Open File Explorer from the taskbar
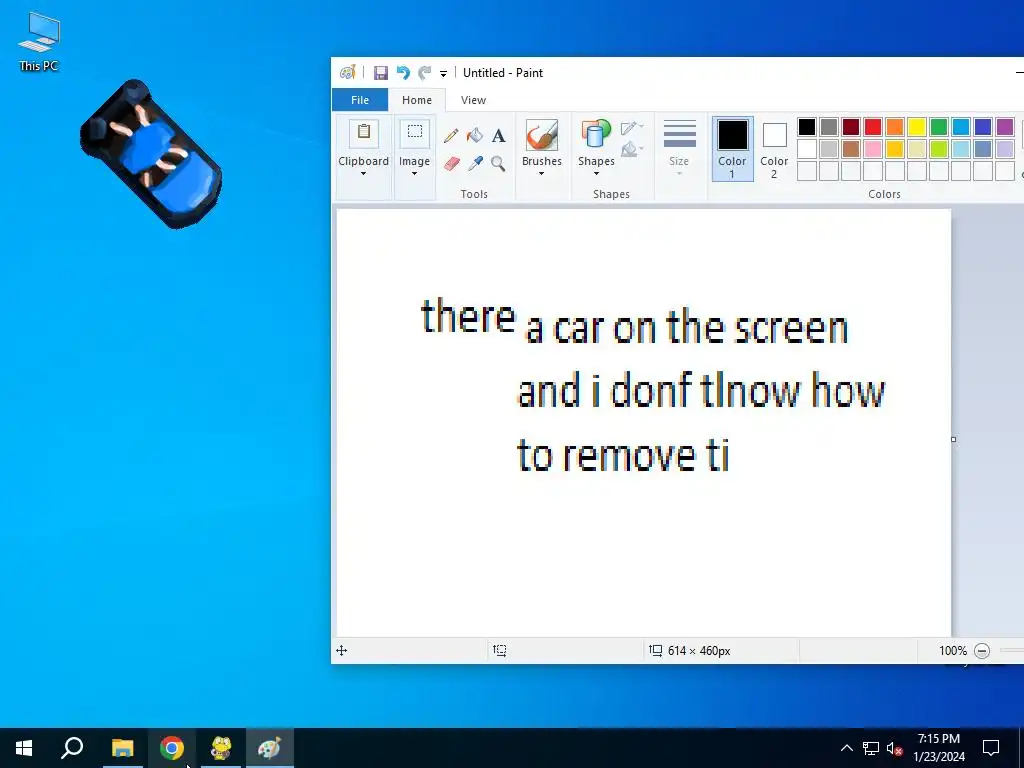1024x768 pixels. (x=122, y=748)
